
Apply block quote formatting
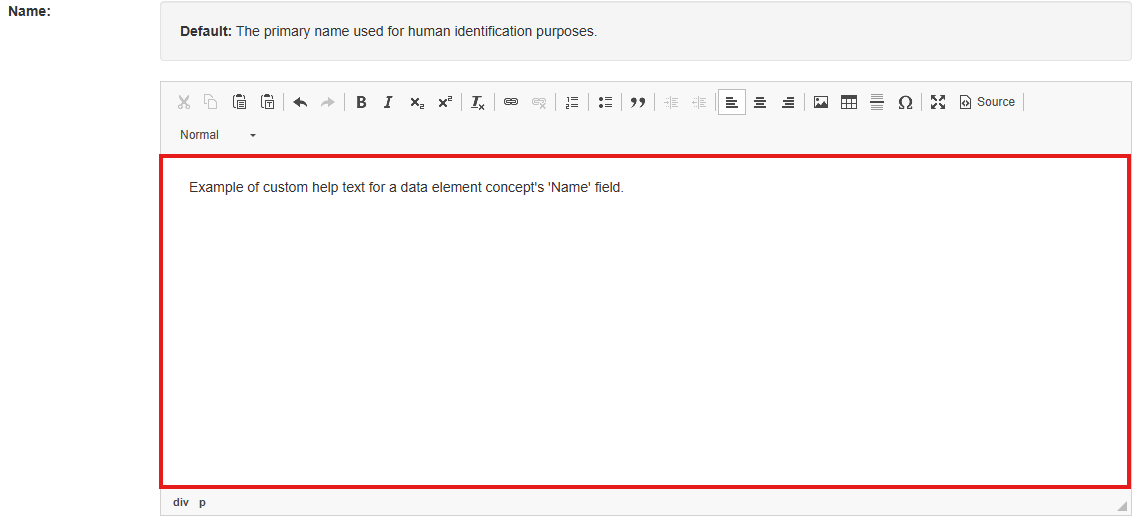[x=638, y=102]
